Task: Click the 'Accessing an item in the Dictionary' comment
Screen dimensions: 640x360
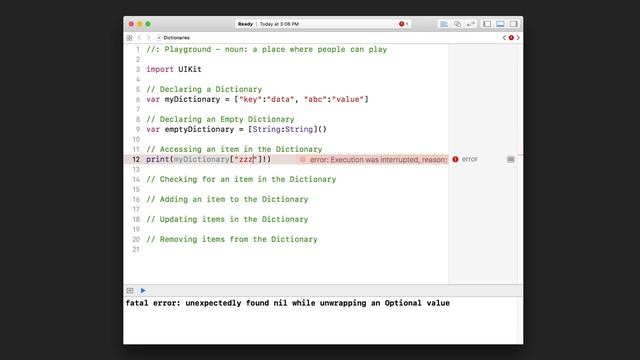Action: 234,149
